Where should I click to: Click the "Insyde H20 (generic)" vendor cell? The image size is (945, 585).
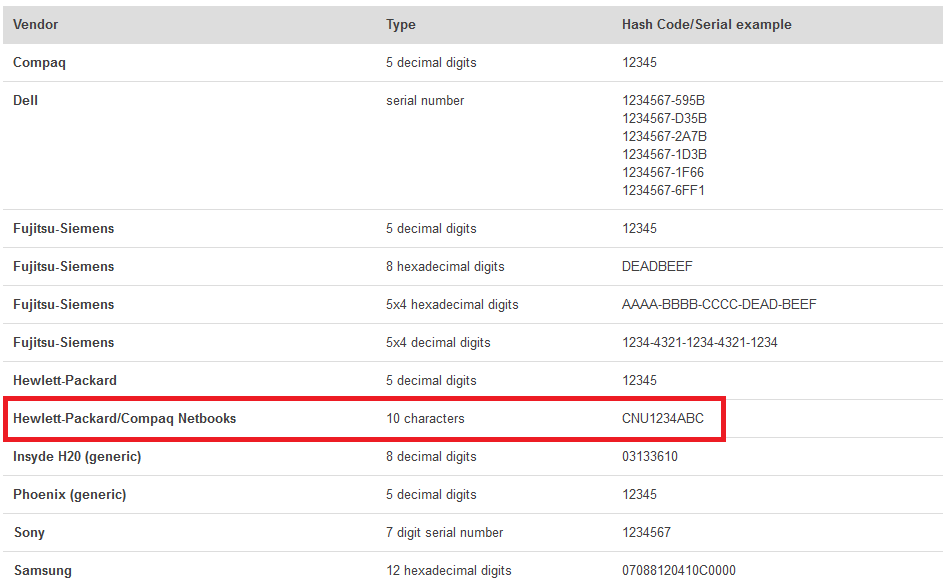(x=77, y=457)
